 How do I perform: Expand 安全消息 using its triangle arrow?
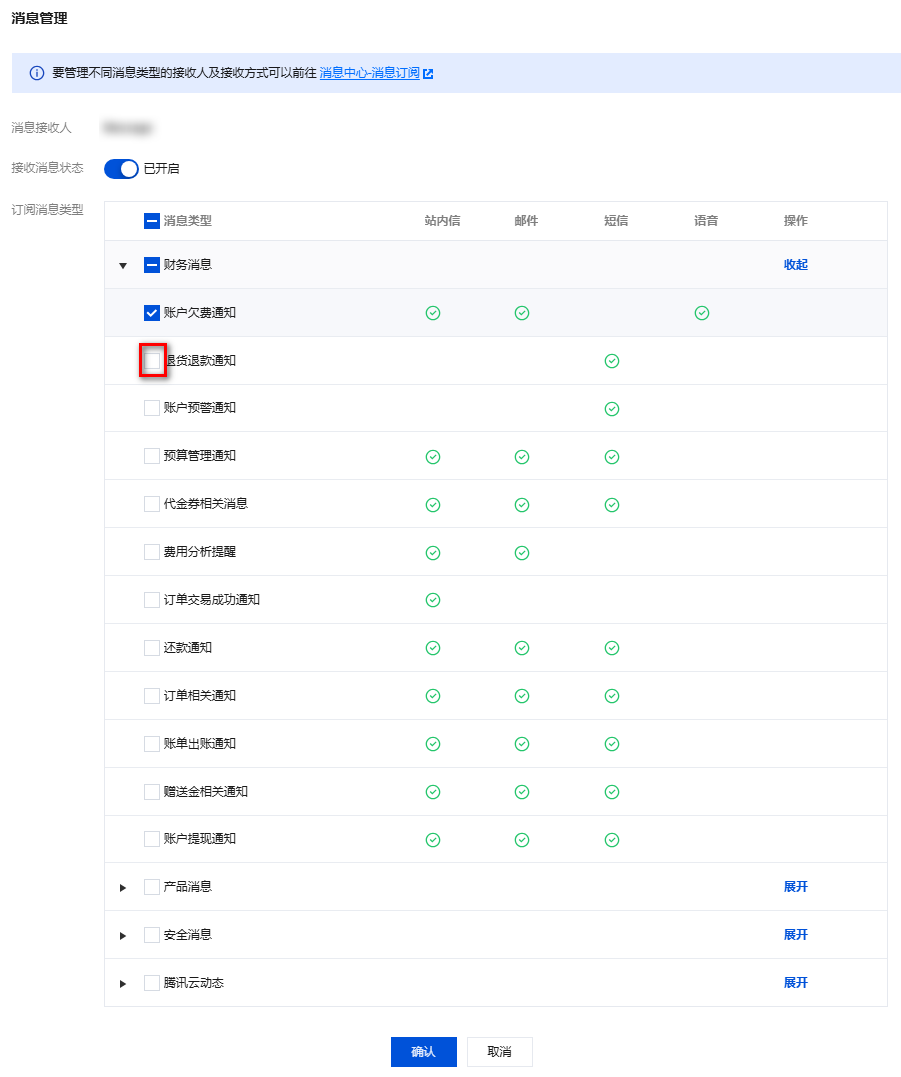click(123, 936)
